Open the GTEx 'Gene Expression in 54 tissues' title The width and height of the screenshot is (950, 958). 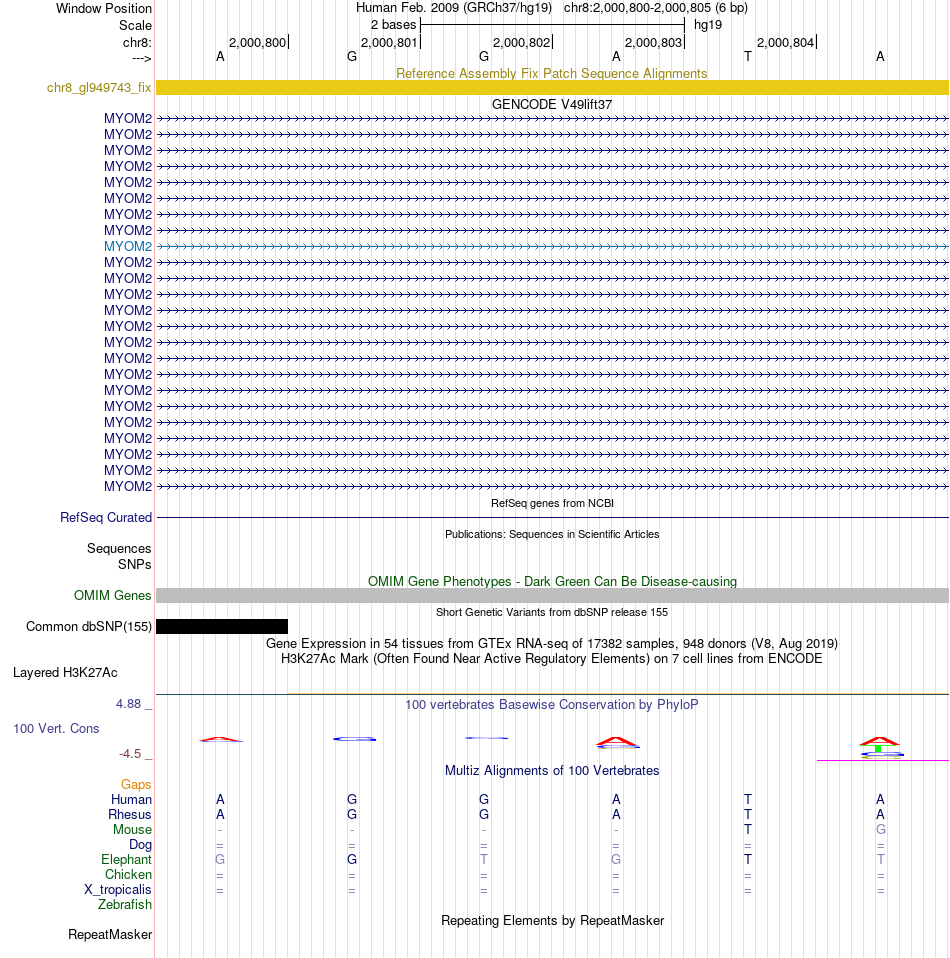click(x=552, y=643)
